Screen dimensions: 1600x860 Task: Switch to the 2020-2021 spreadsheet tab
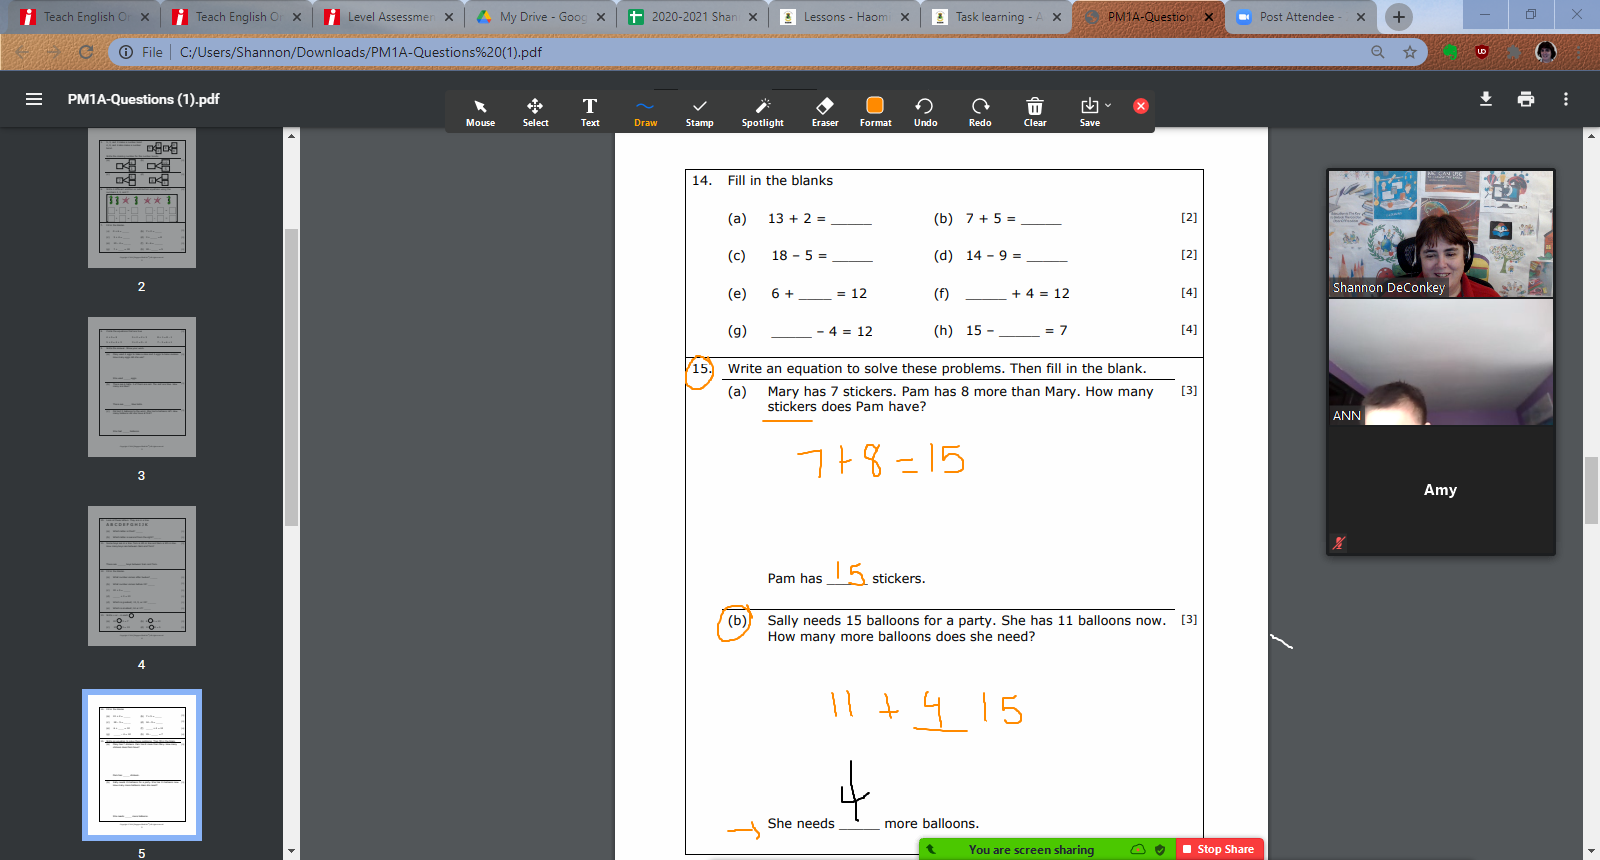pos(692,16)
